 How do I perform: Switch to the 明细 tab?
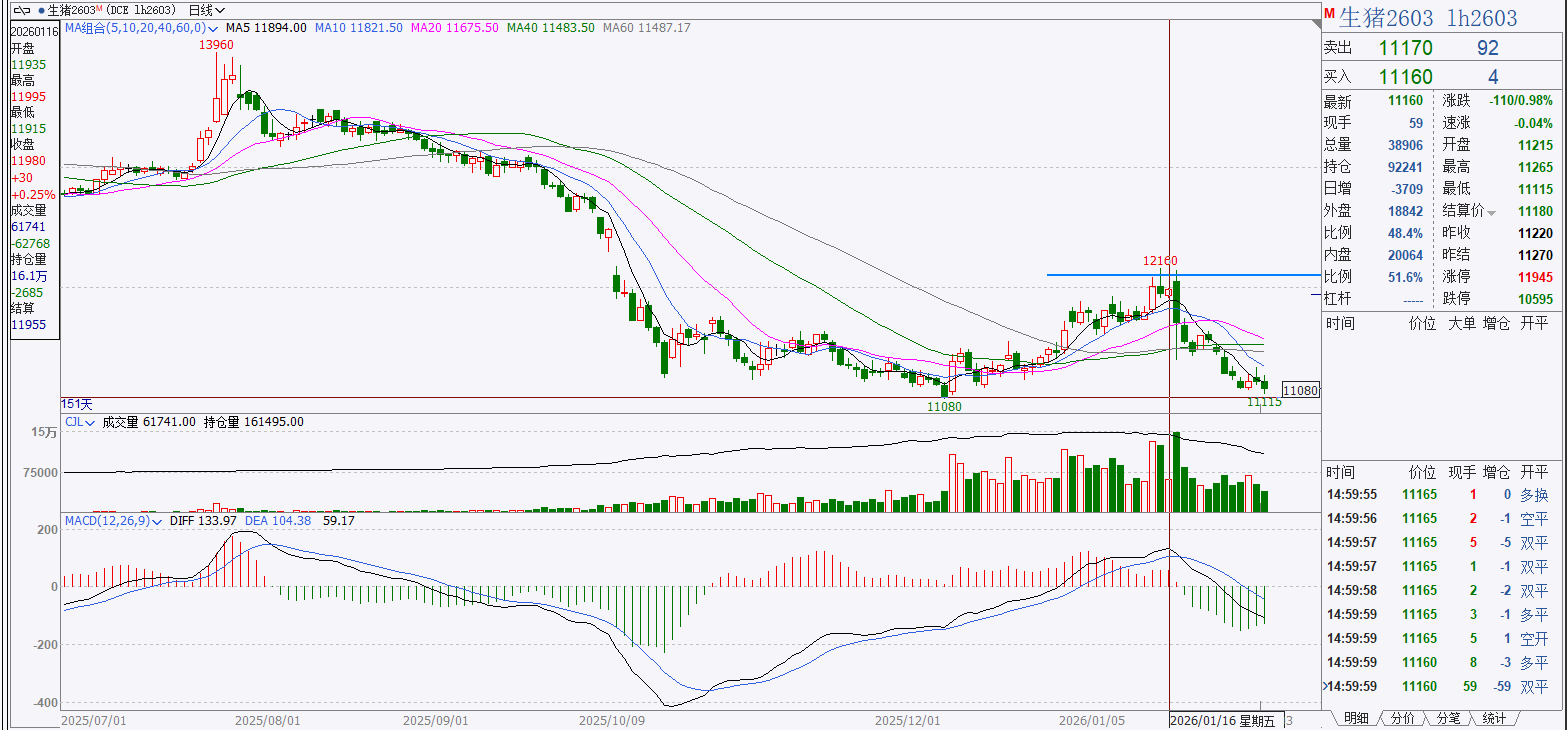[1355, 718]
